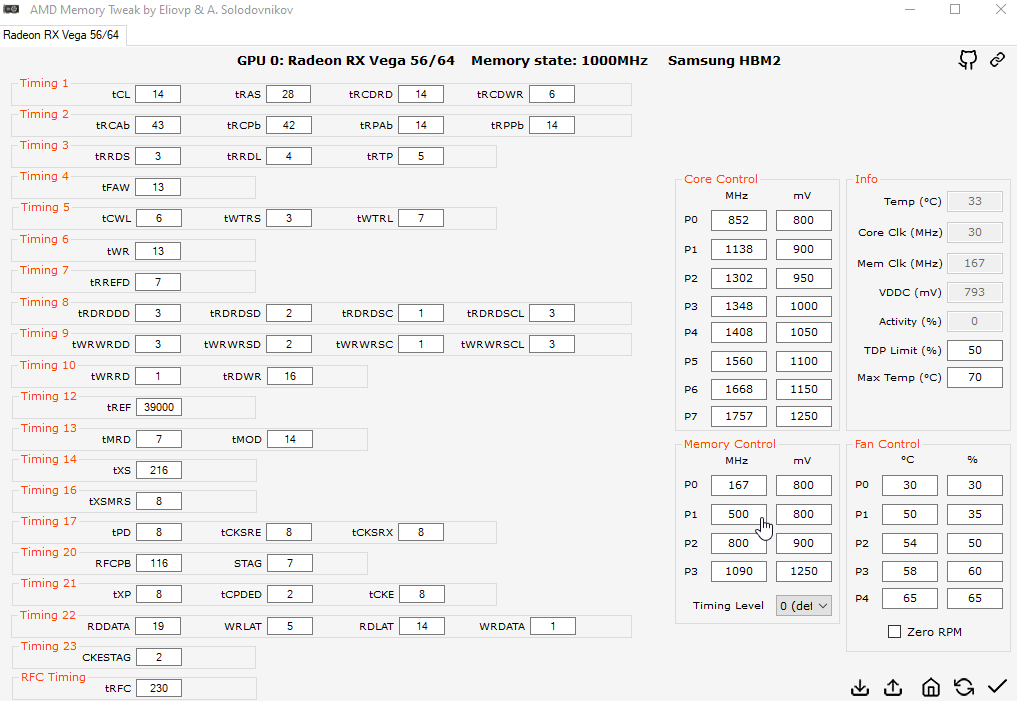
Task: Click the tRTP value field
Action: pyautogui.click(x=421, y=156)
